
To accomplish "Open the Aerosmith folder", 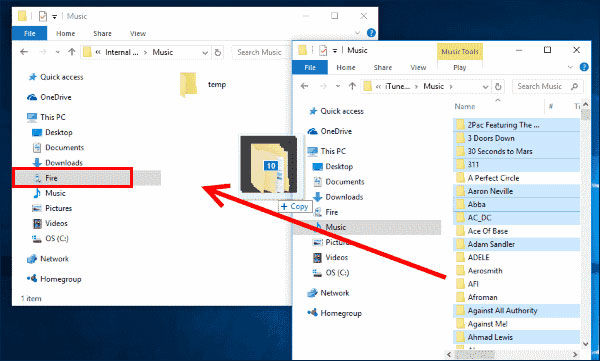I will click(x=485, y=271).
